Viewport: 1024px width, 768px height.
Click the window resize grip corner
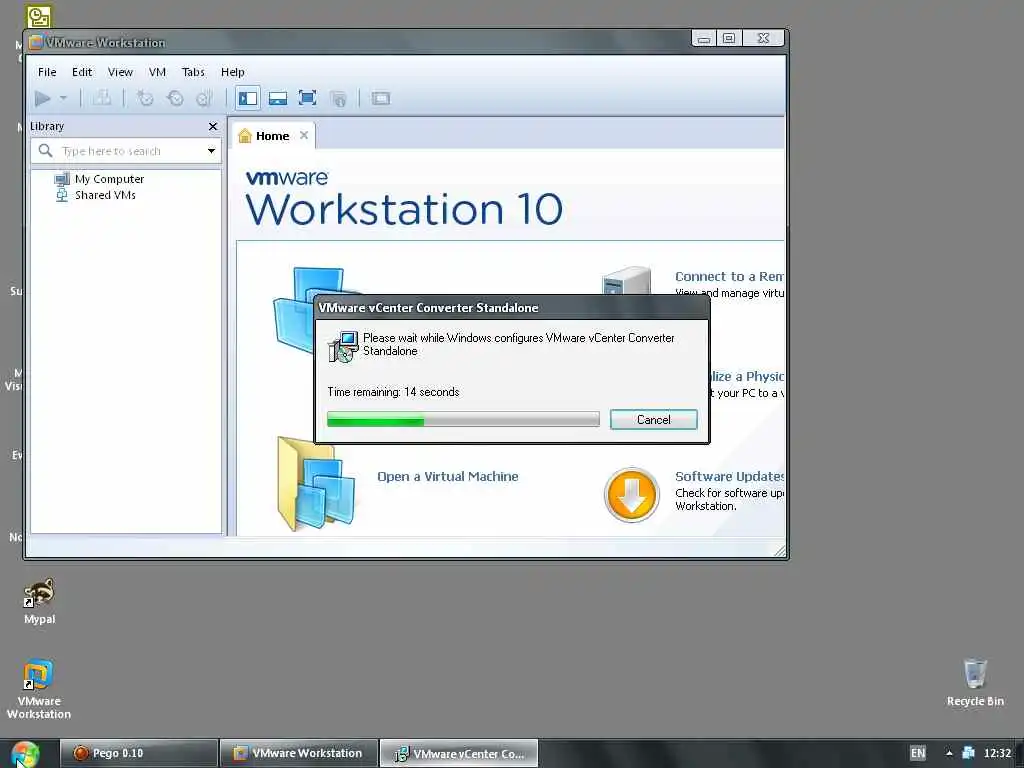tap(779, 551)
